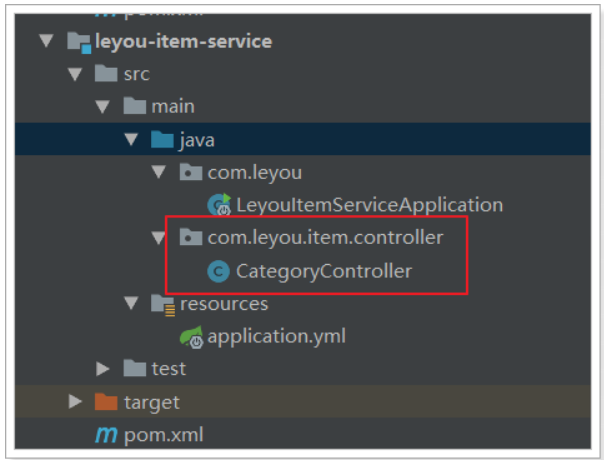
Task: Click the application.yml Spring config icon
Action: coord(191,337)
